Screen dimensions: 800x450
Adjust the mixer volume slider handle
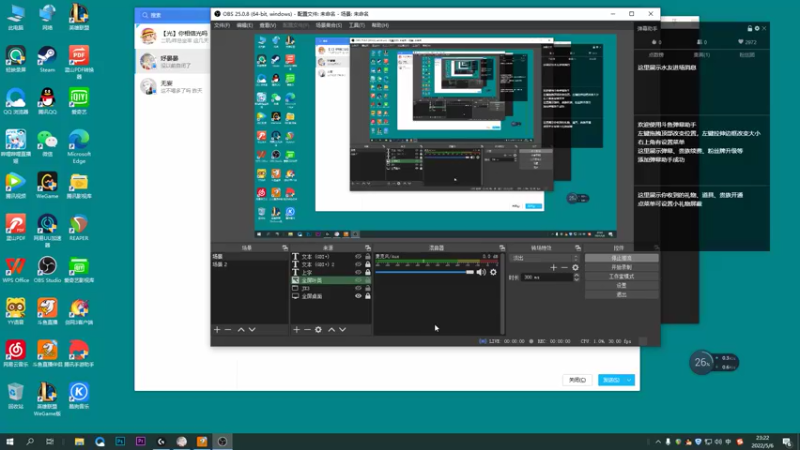(470, 272)
